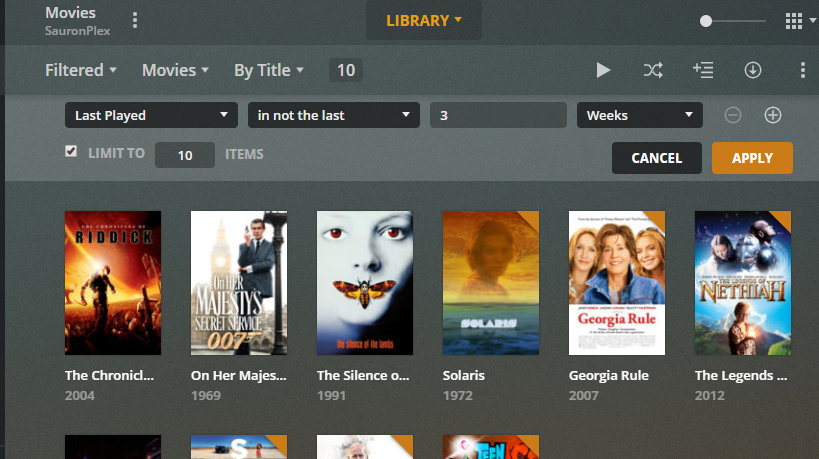Toggle the Limit To checkbox
This screenshot has width=819, height=459.
coord(71,151)
